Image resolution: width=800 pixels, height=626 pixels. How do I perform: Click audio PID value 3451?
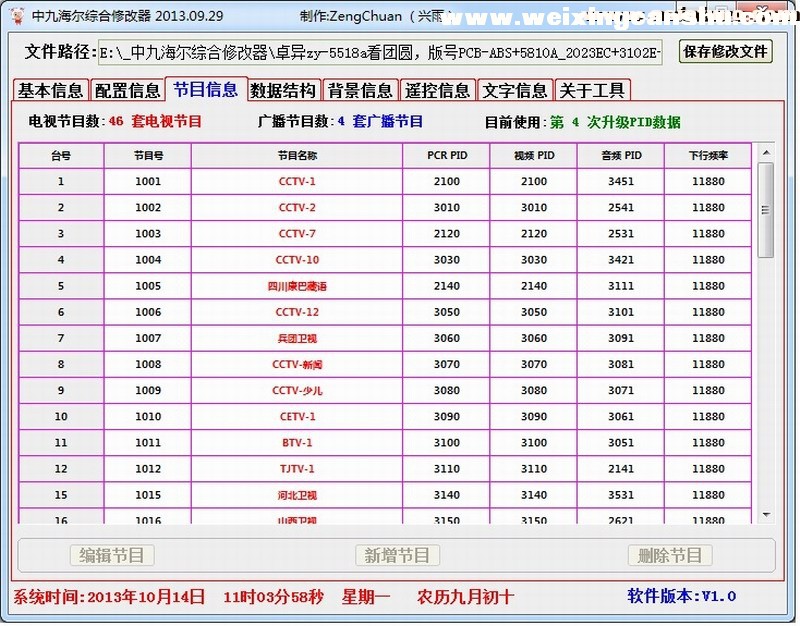pyautogui.click(x=621, y=182)
